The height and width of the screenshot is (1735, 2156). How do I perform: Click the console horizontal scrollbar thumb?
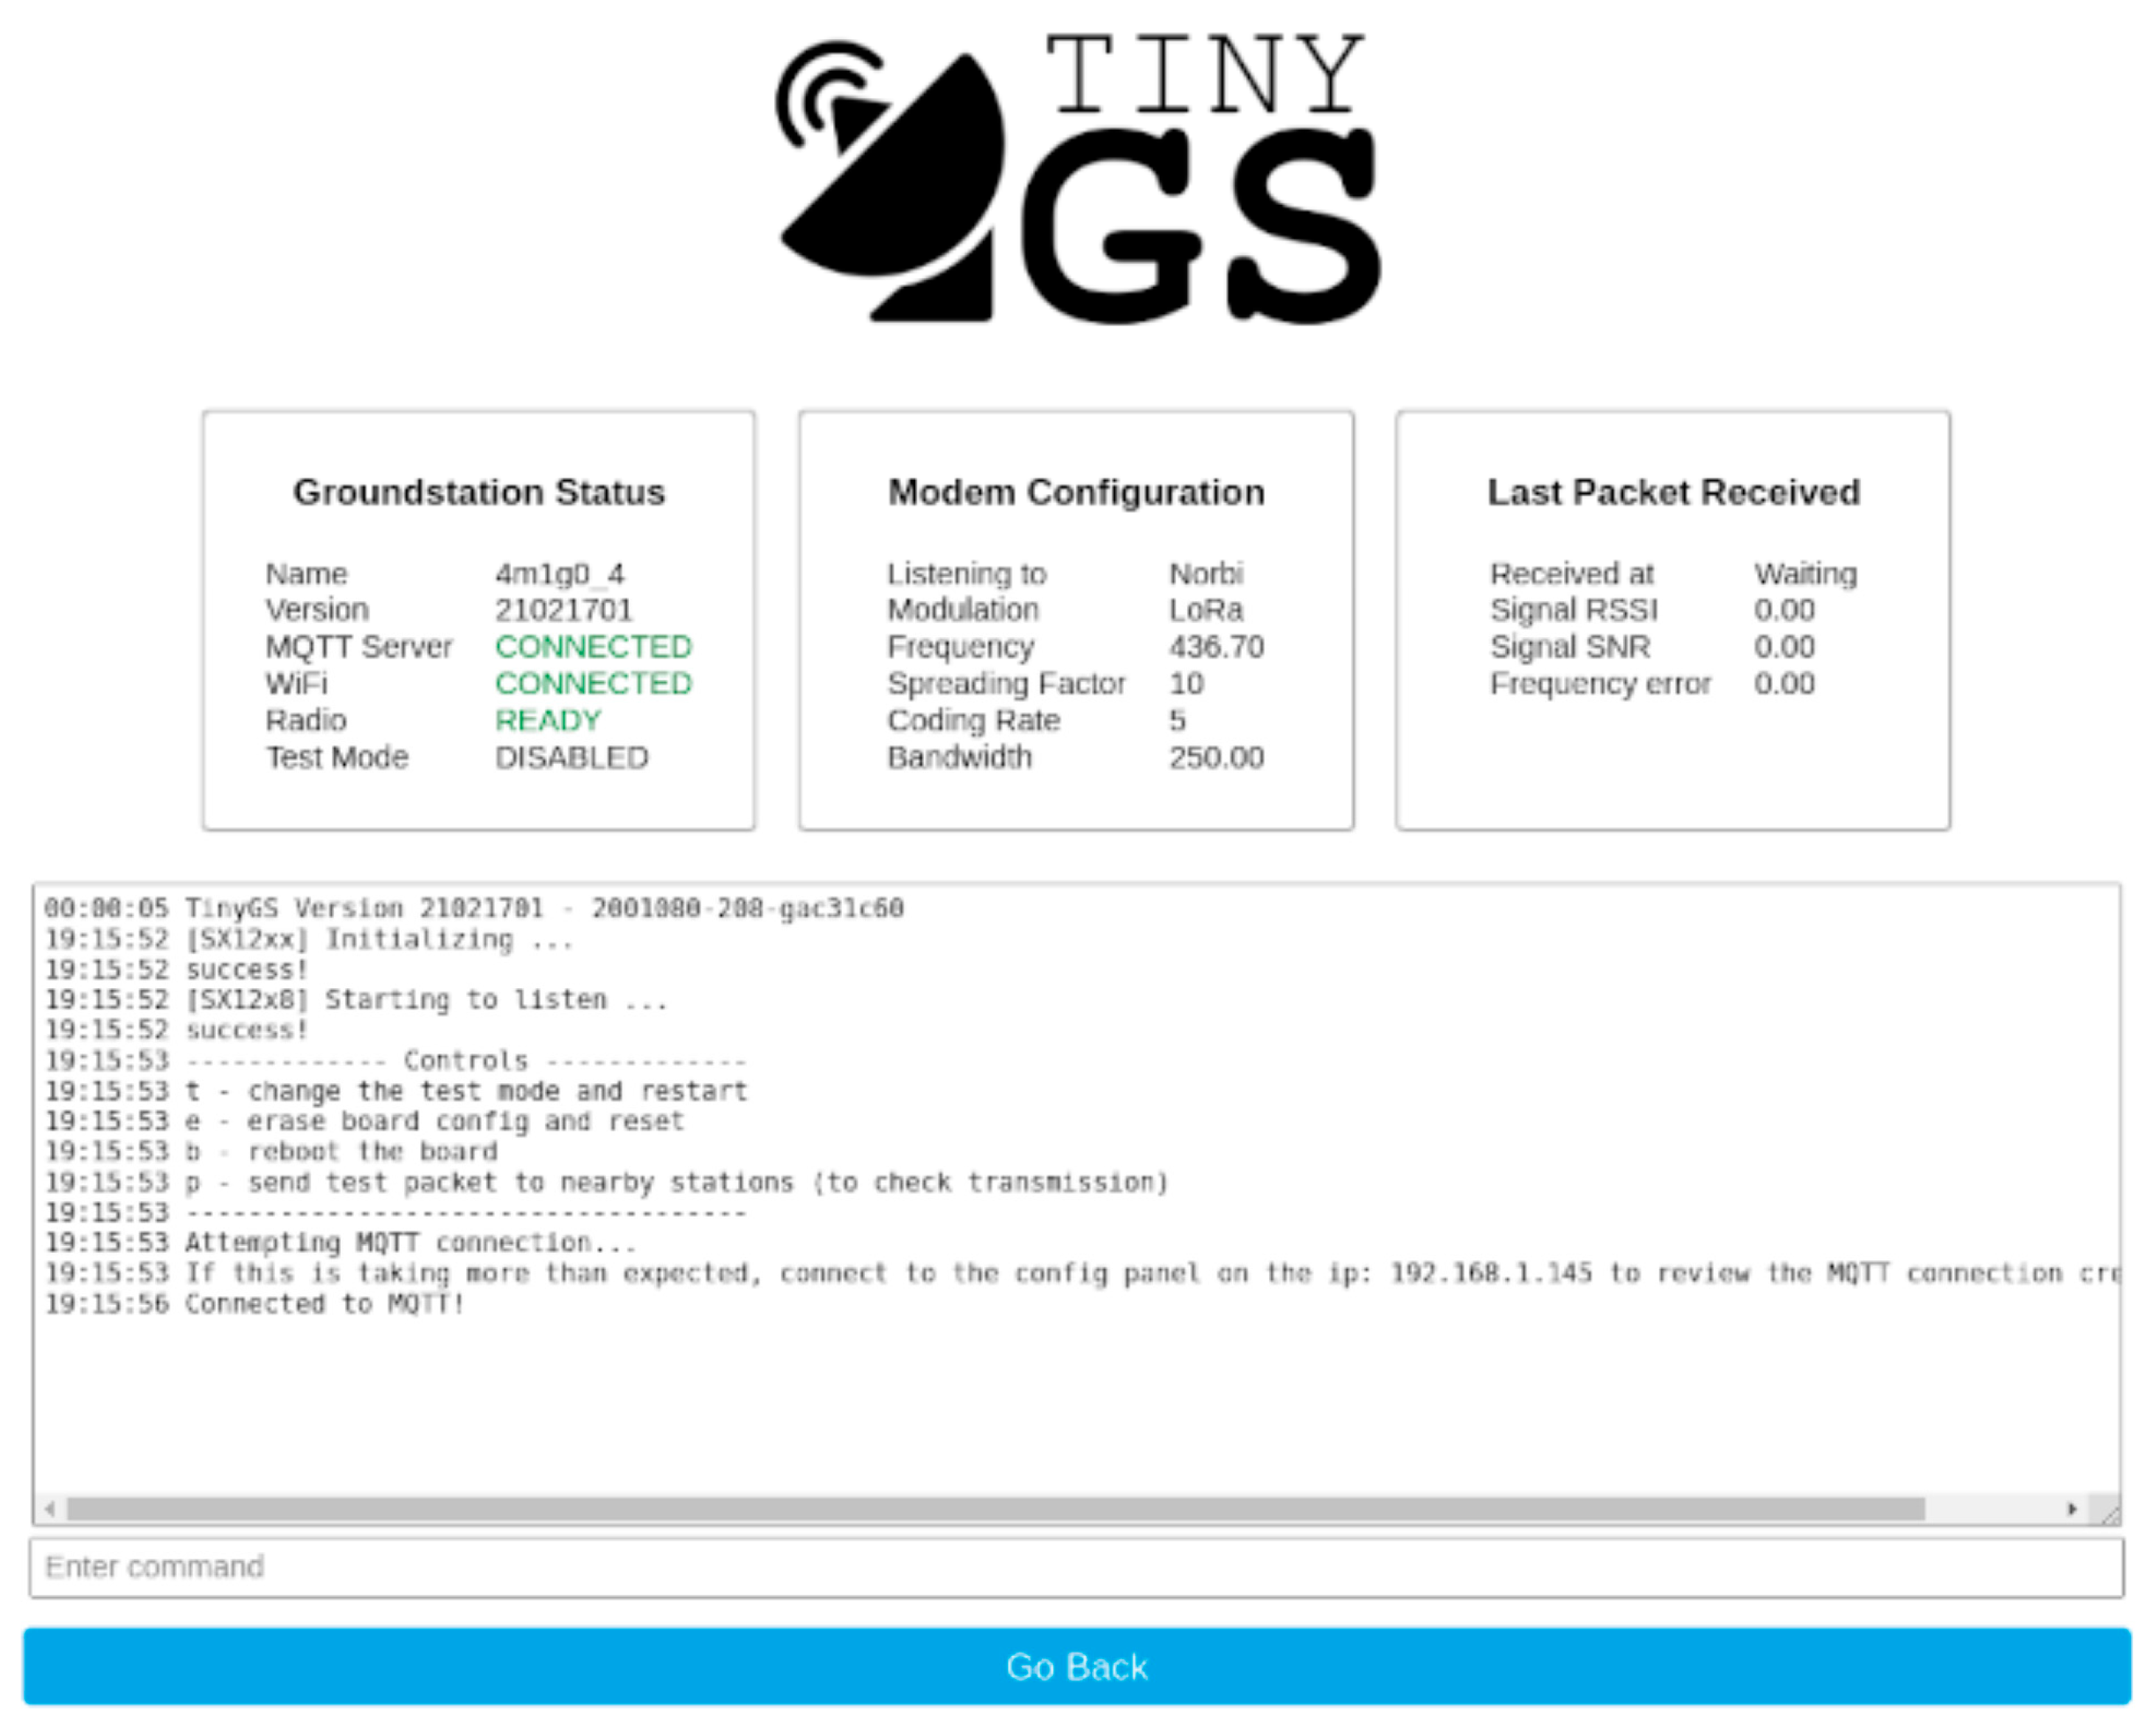coord(995,1509)
